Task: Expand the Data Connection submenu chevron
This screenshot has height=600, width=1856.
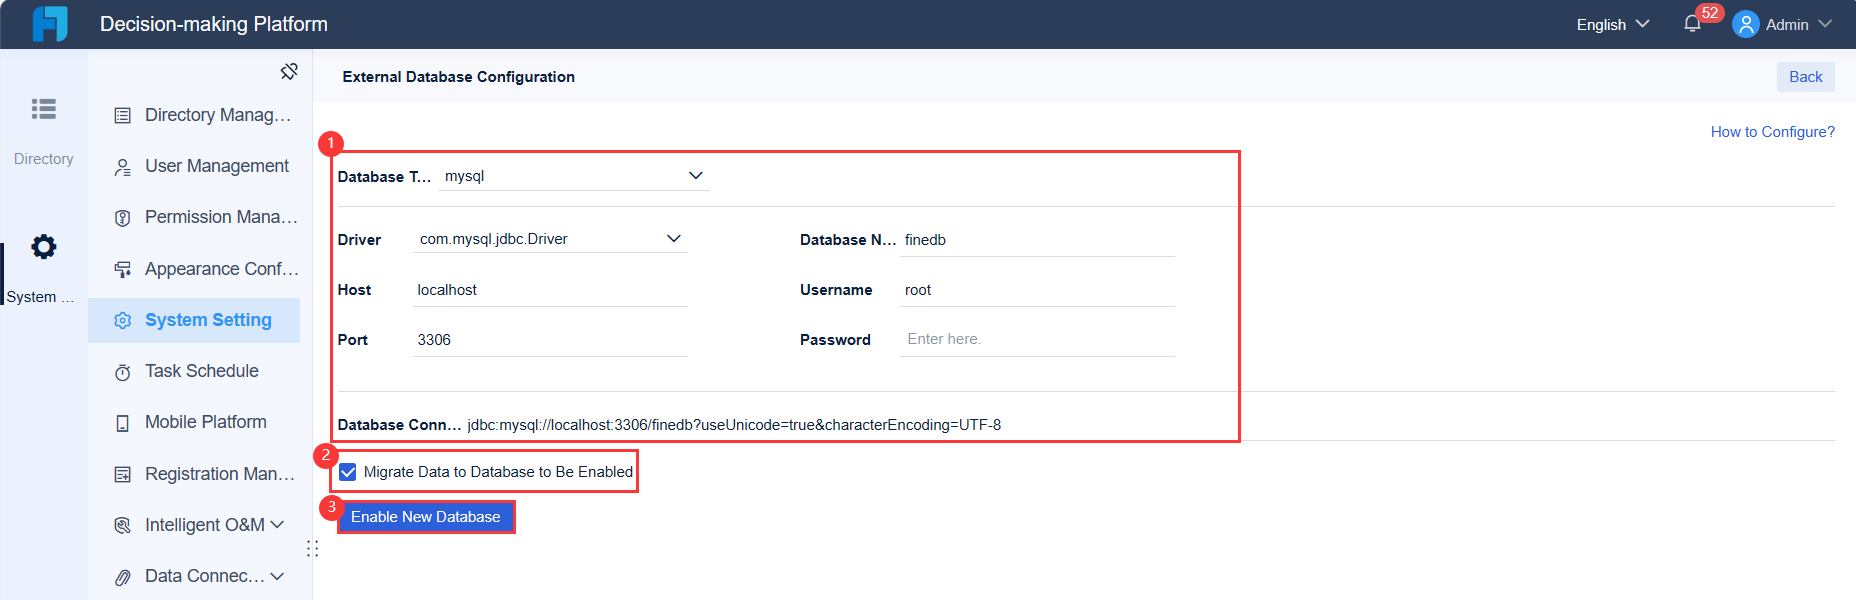Action: (277, 576)
